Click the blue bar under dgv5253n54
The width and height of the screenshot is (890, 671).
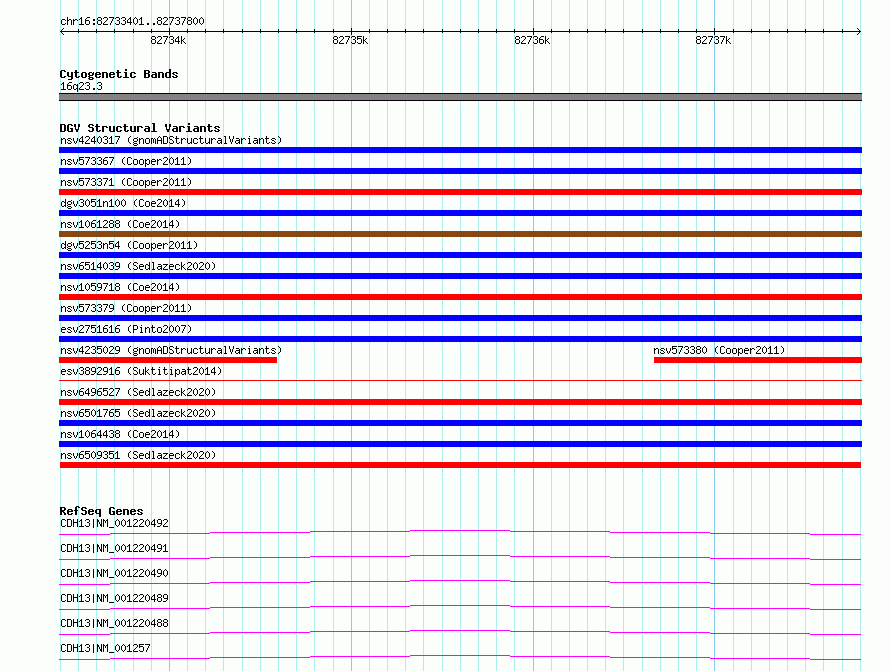(x=460, y=255)
